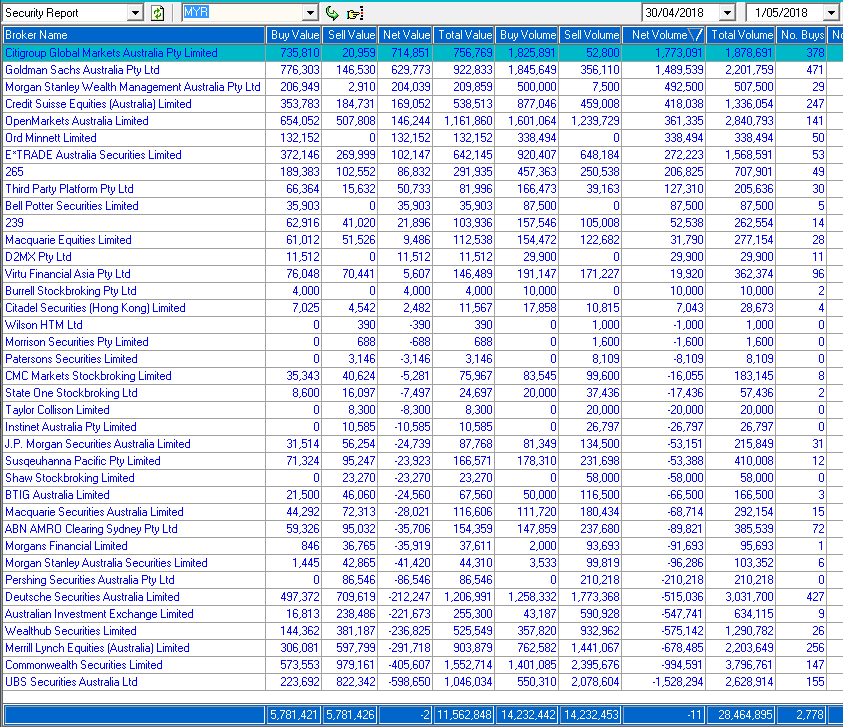Open the 30/04/2018 start date picker
Image resolution: width=843 pixels, height=727 pixels.
[x=727, y=13]
